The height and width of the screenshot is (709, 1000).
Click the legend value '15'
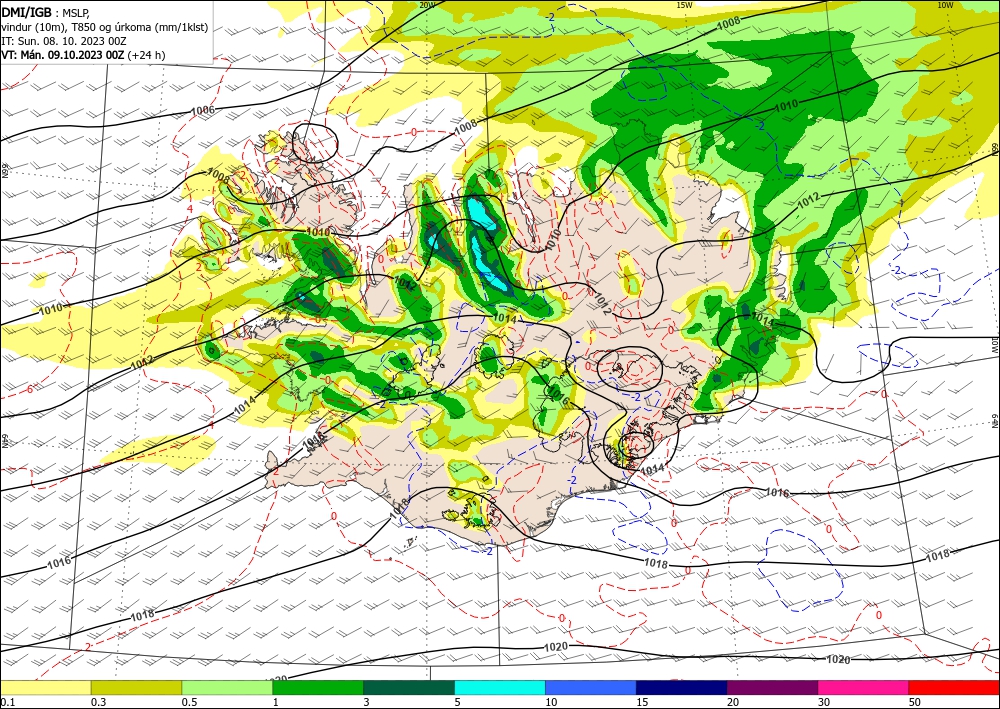(642, 702)
